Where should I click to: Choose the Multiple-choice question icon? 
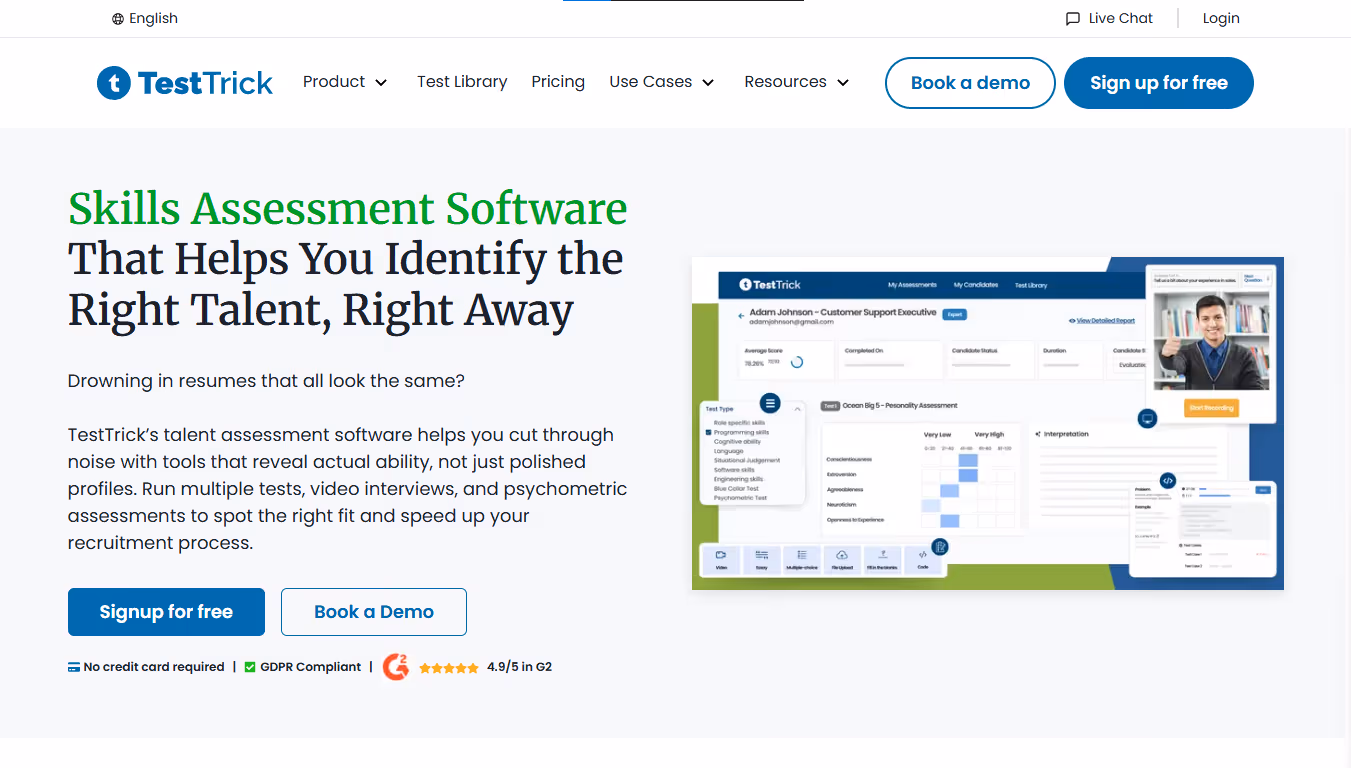(x=802, y=554)
